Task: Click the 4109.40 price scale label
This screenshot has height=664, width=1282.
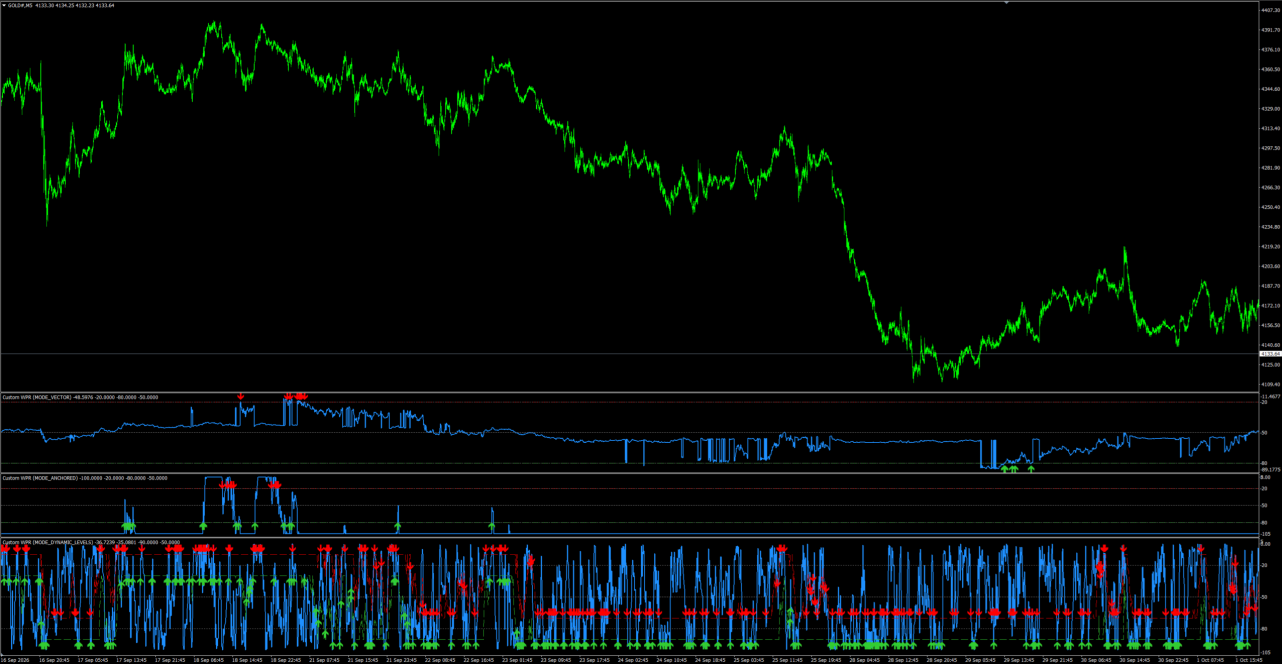Action: pos(1270,384)
